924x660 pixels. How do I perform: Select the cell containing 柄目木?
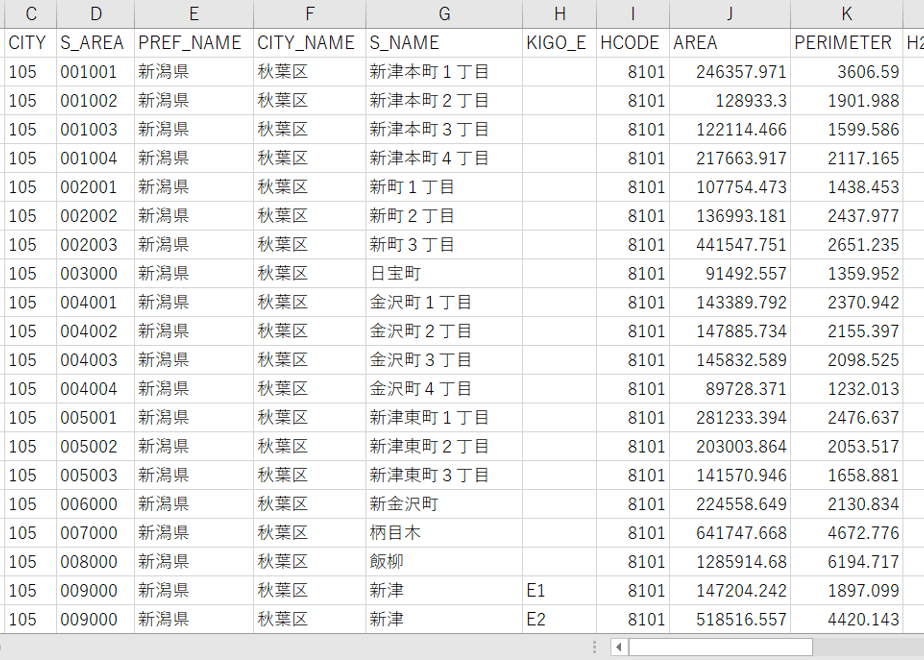pos(444,533)
